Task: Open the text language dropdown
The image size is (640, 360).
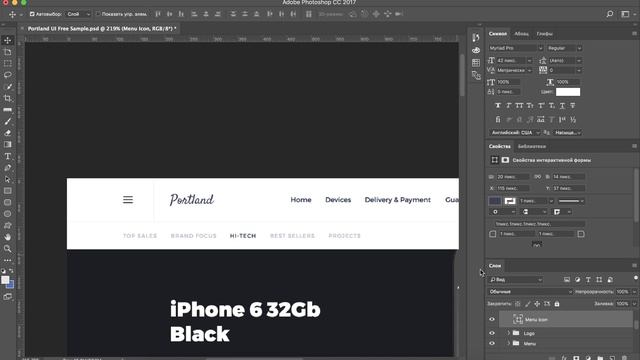Action: 515,133
